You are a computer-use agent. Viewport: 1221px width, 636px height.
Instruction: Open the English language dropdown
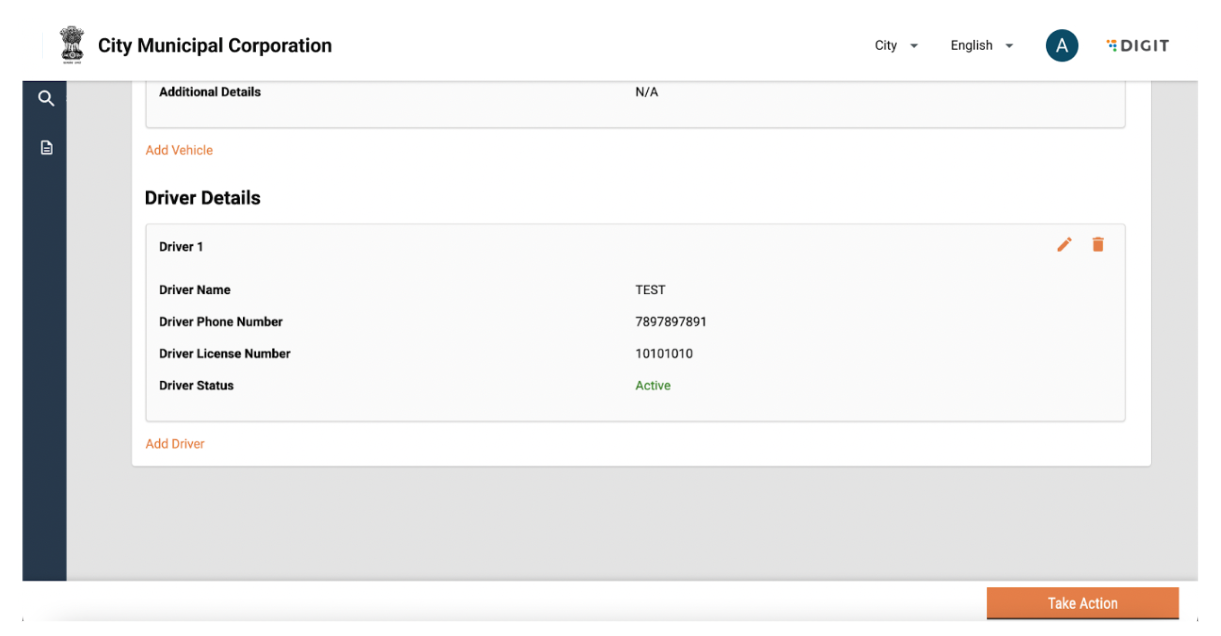[x=981, y=45]
